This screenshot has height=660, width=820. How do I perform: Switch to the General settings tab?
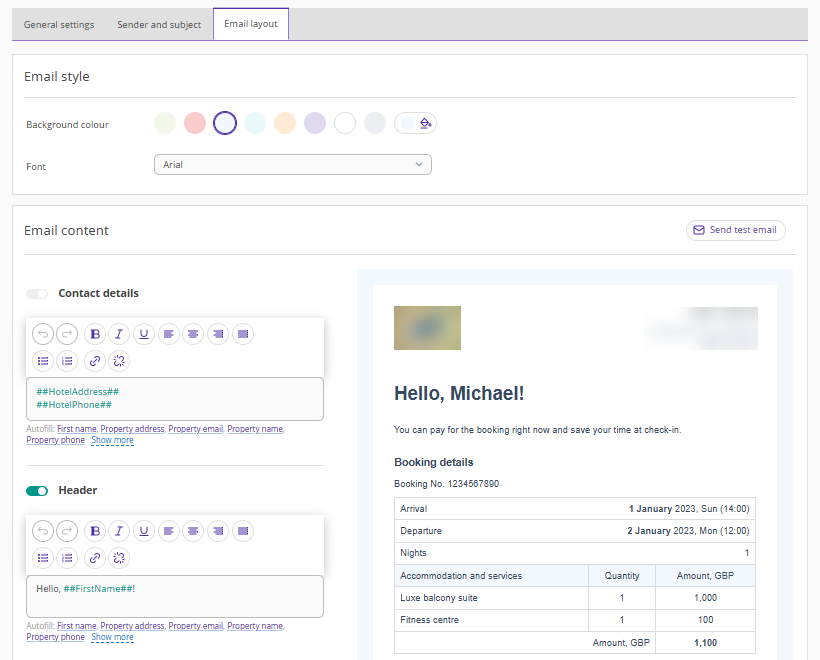tap(59, 25)
